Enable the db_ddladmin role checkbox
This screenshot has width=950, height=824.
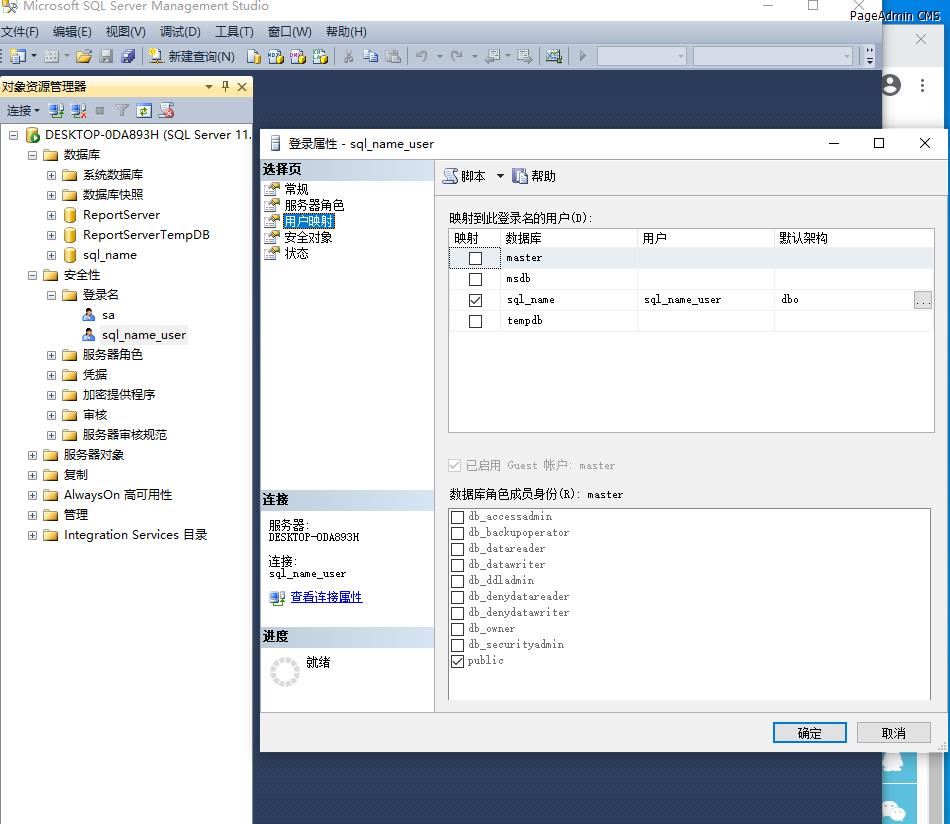click(x=457, y=581)
